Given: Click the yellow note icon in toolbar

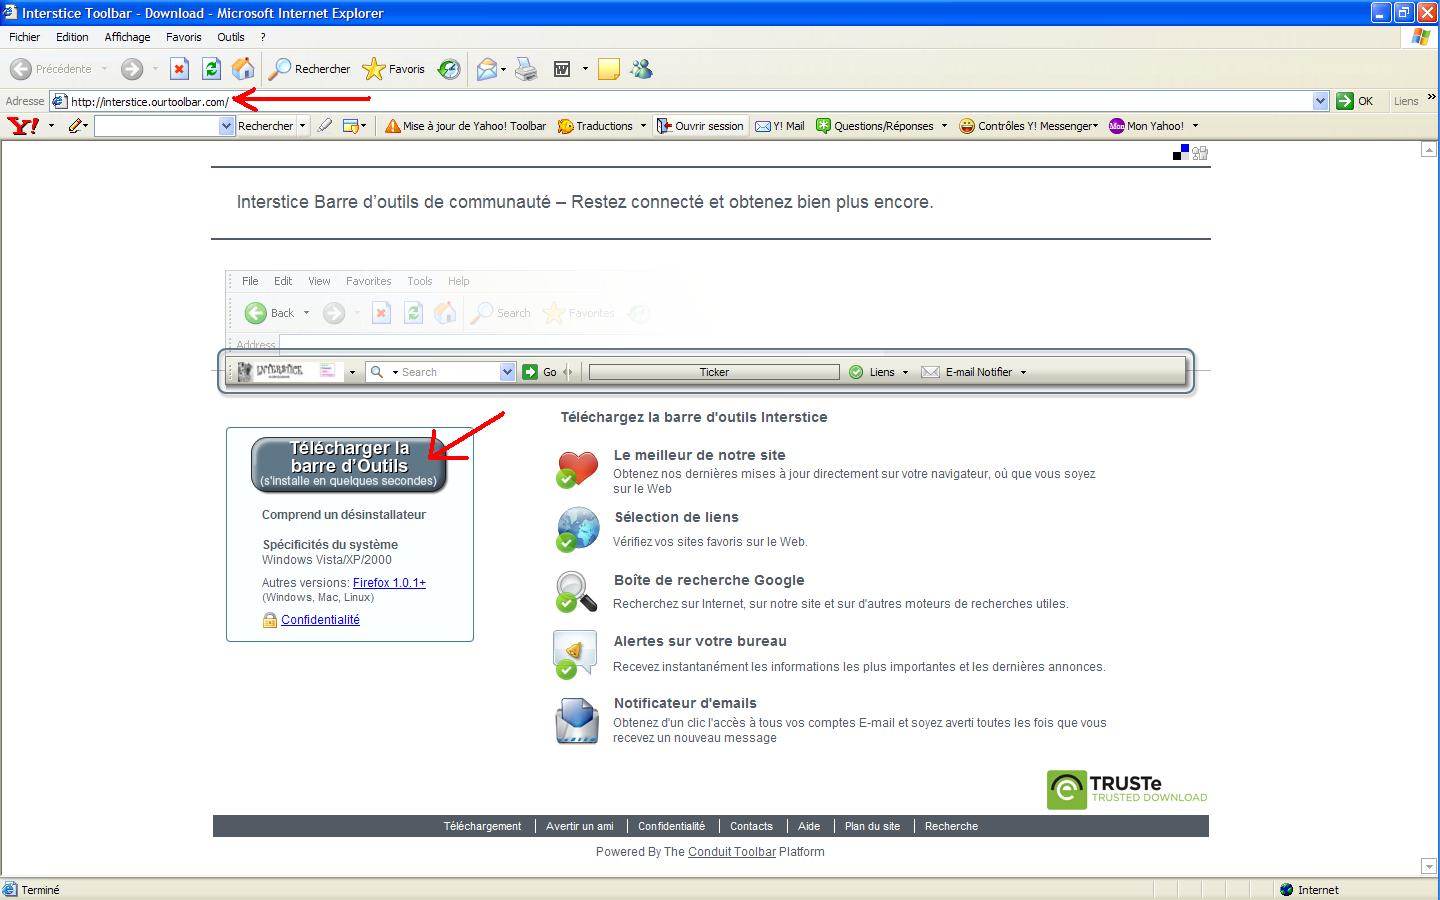Looking at the screenshot, I should [608, 69].
